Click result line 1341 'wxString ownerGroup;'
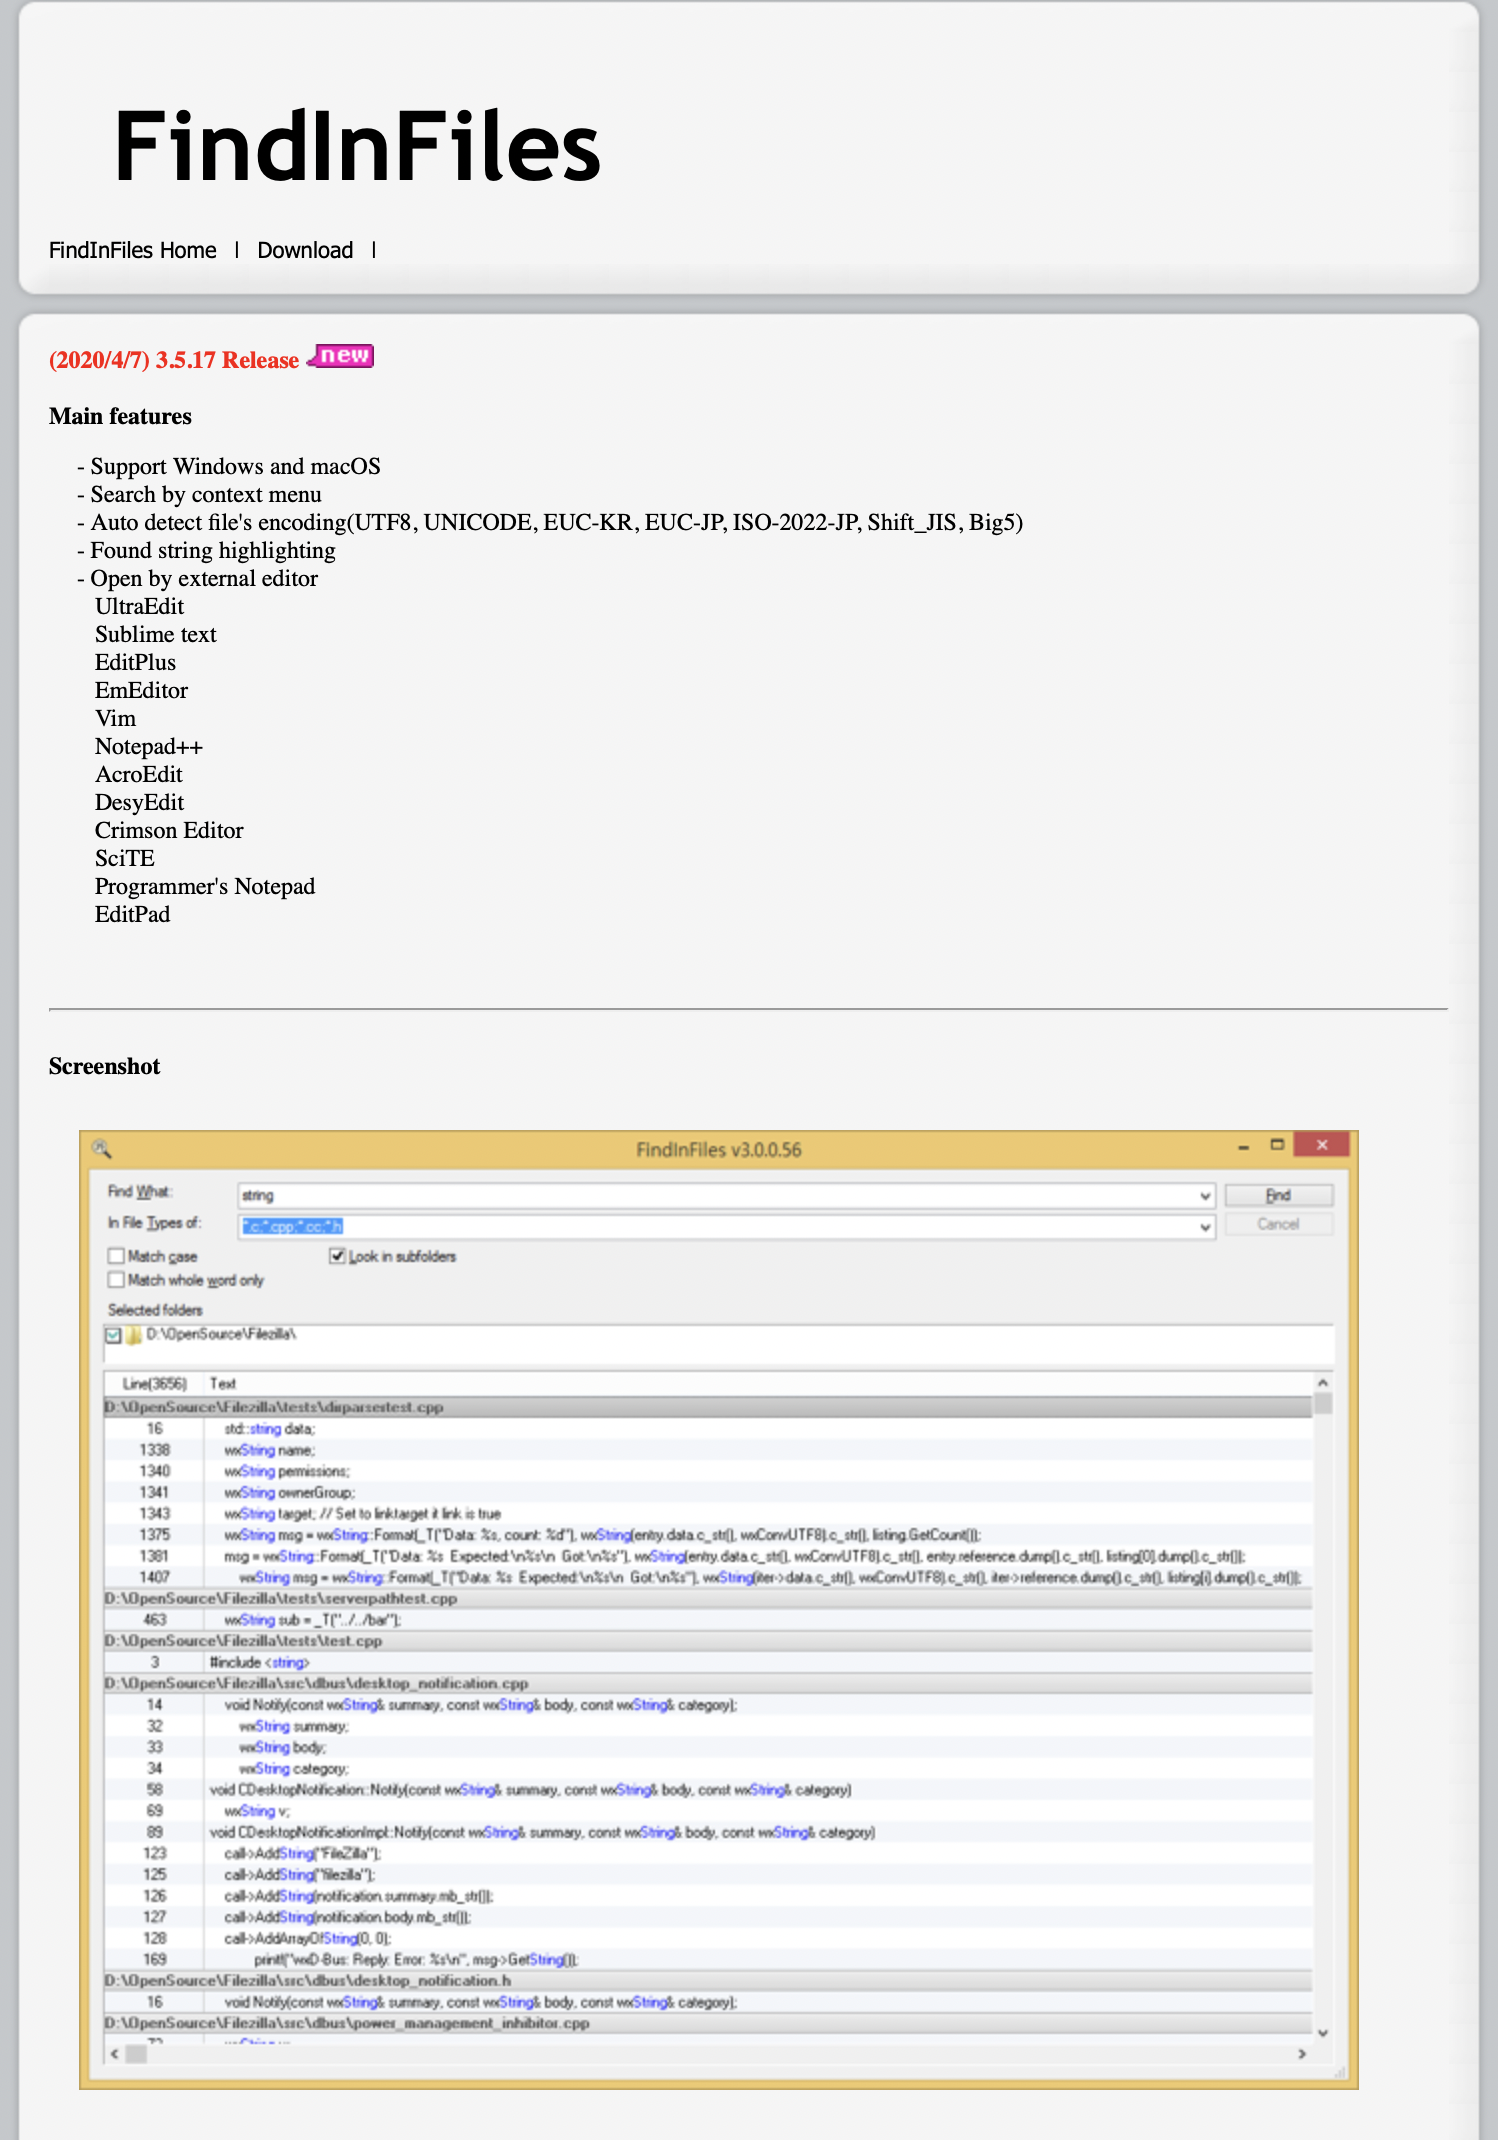Image resolution: width=1498 pixels, height=2140 pixels. click(x=708, y=1493)
